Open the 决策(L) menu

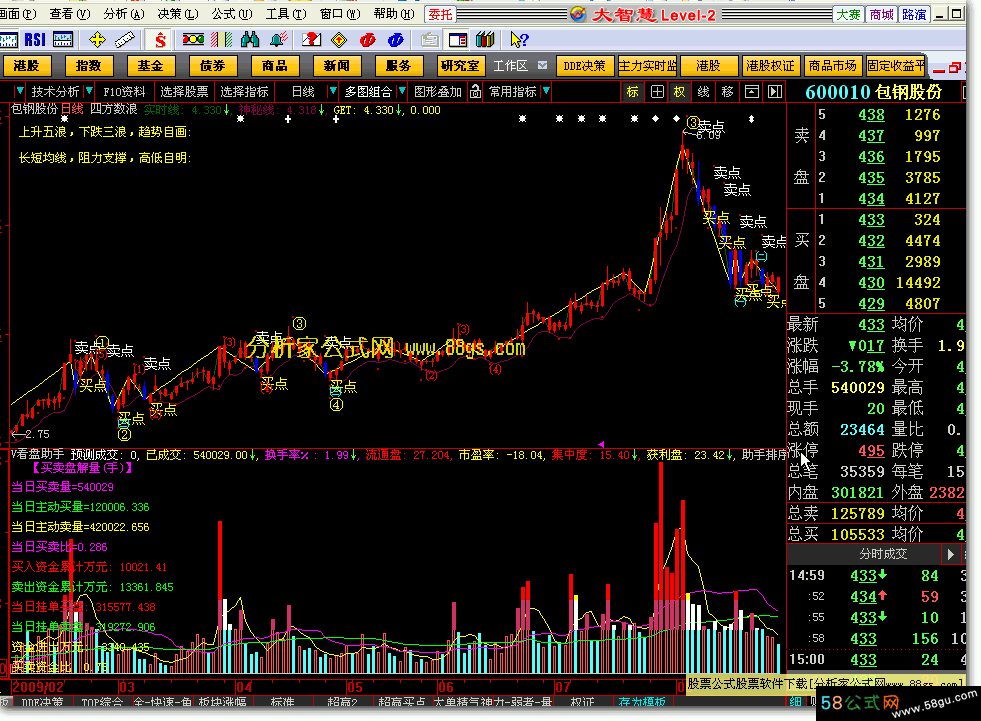pyautogui.click(x=178, y=14)
